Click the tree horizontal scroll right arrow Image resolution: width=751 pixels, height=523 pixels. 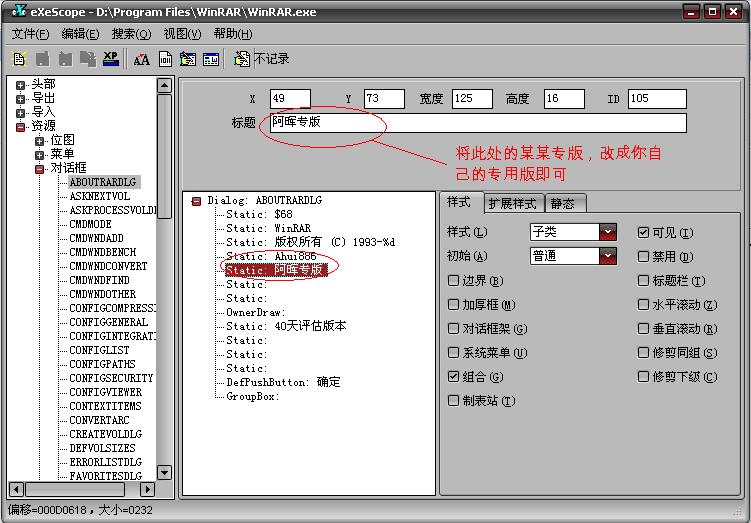tap(148, 489)
